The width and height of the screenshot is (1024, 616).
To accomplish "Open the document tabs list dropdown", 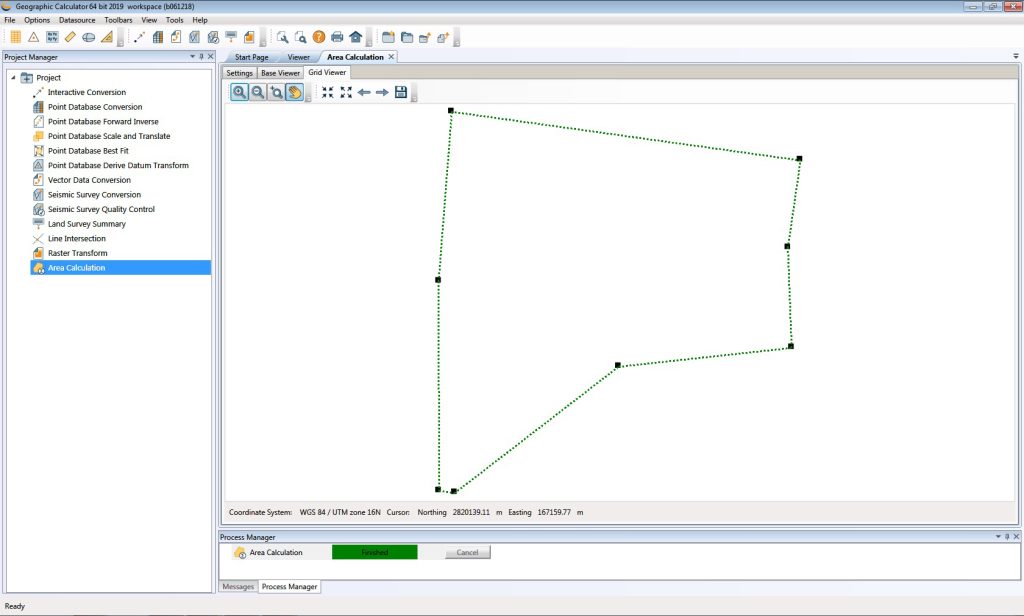I will 1016,57.
